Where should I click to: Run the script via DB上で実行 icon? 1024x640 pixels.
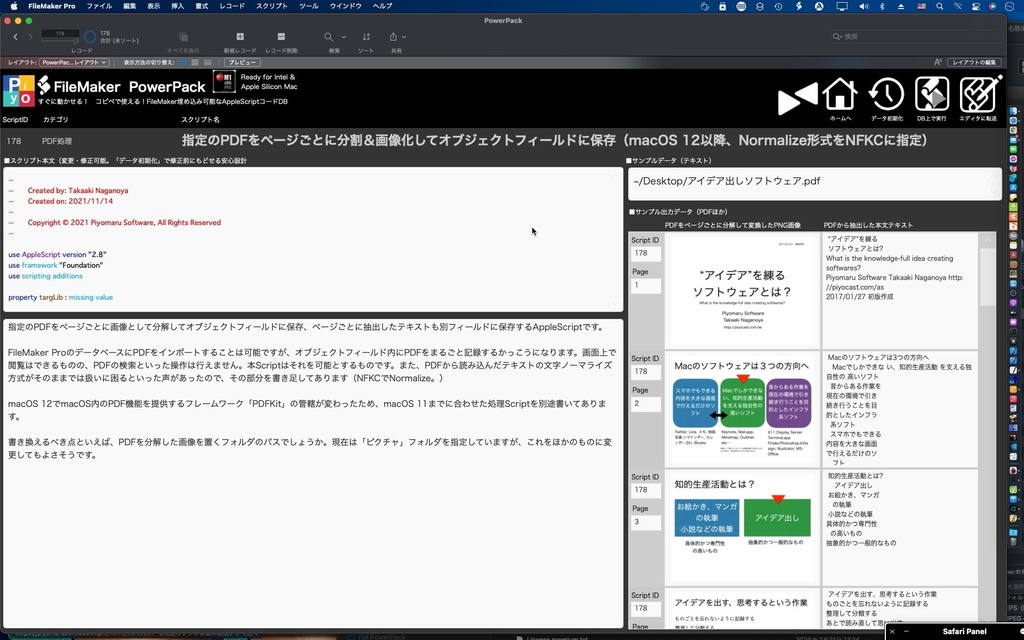(932, 96)
